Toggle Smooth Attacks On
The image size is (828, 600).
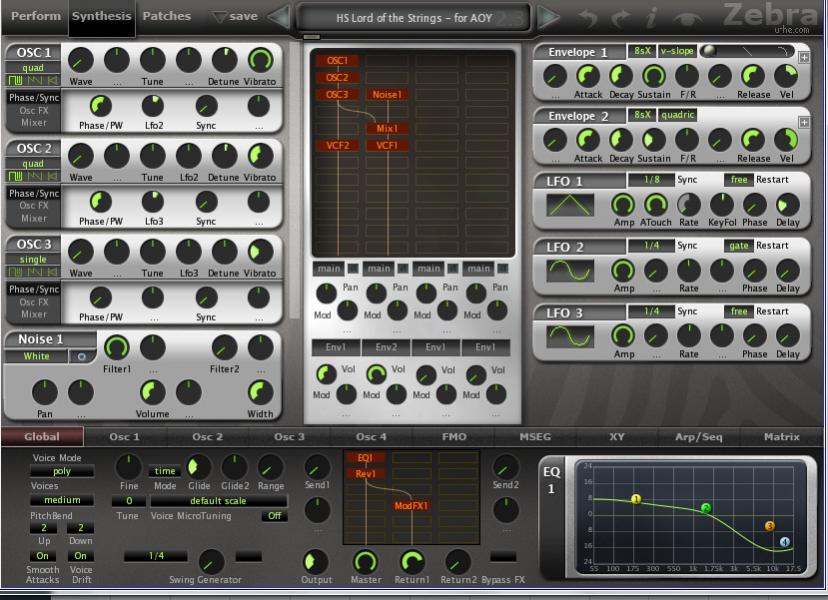[42, 556]
